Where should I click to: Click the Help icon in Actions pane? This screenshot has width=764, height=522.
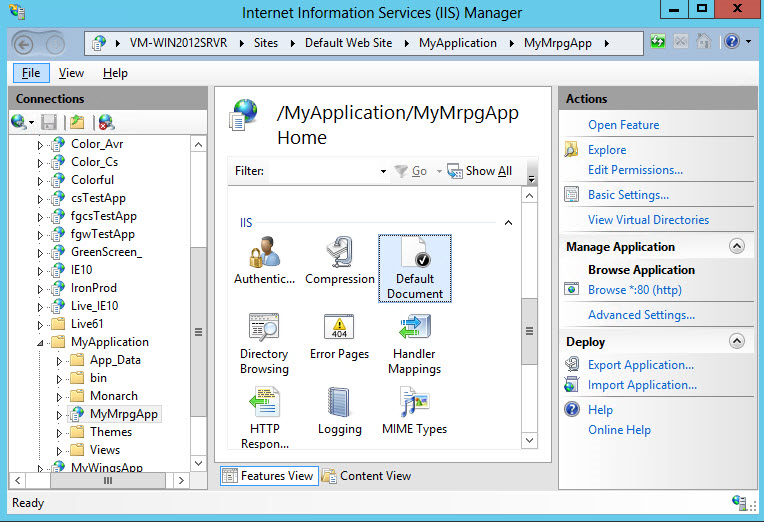pos(572,409)
